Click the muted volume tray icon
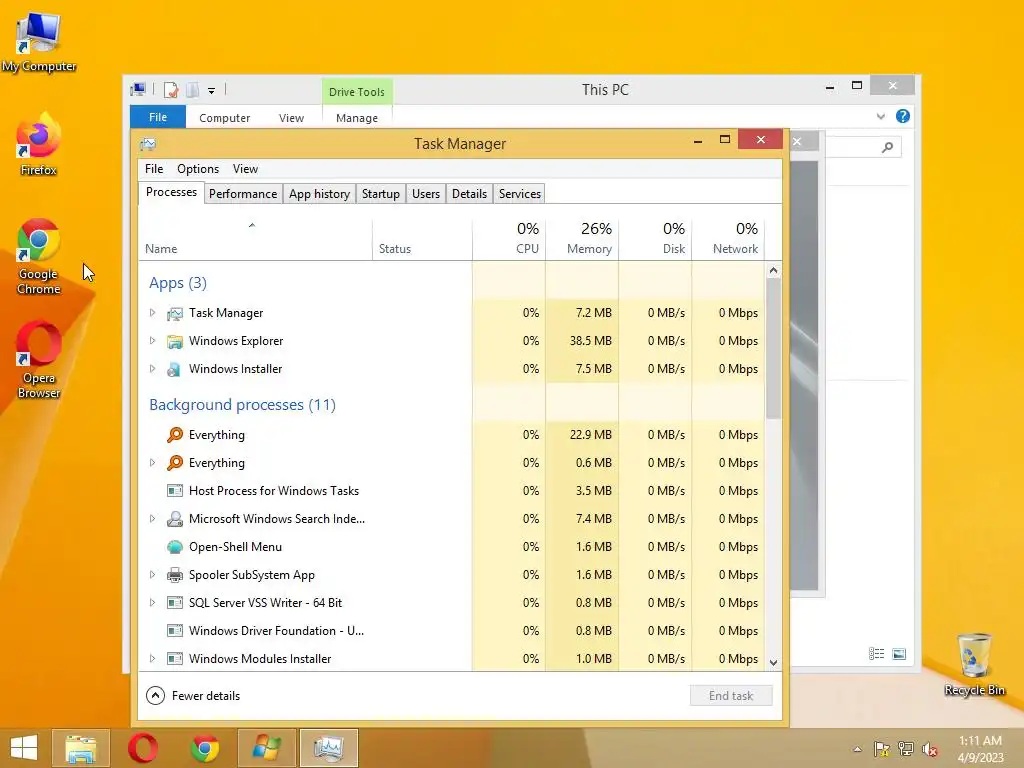1024x768 pixels. (x=930, y=749)
